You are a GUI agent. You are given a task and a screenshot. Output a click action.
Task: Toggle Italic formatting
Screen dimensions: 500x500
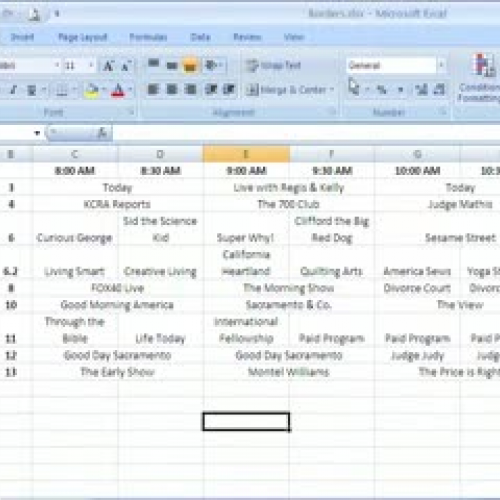(x=14, y=90)
